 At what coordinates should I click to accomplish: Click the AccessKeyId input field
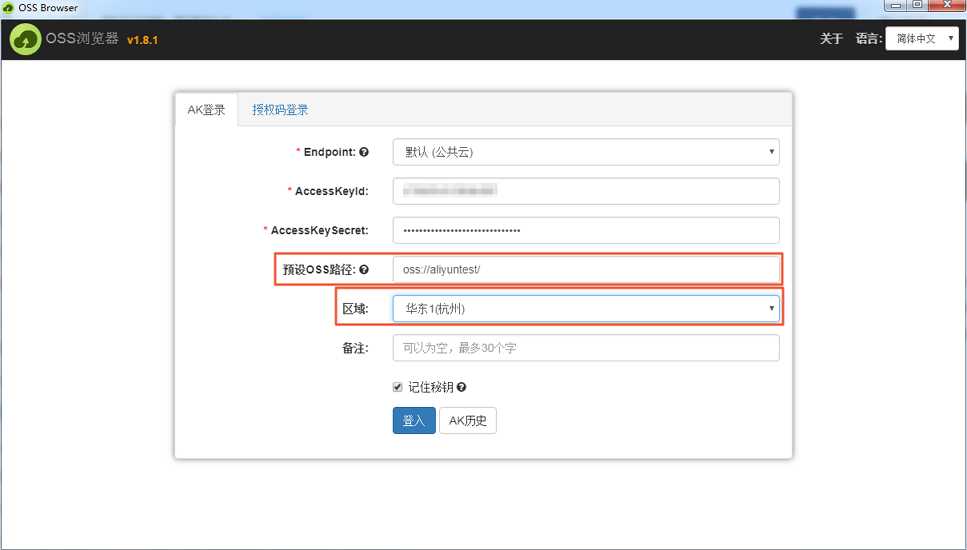[586, 191]
